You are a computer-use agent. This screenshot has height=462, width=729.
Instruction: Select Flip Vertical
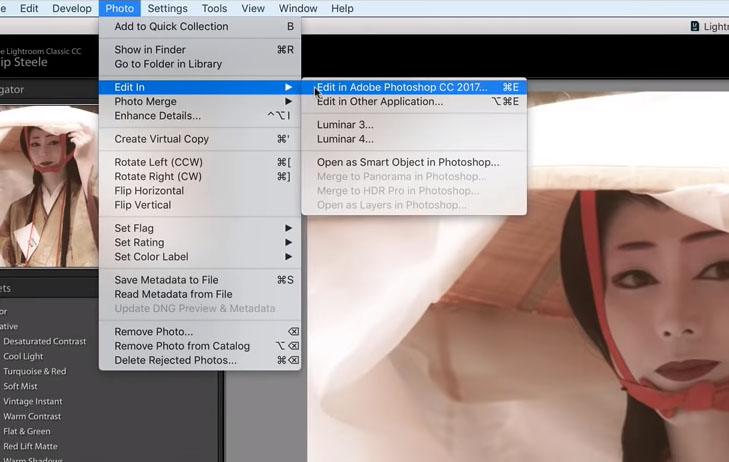(200, 205)
